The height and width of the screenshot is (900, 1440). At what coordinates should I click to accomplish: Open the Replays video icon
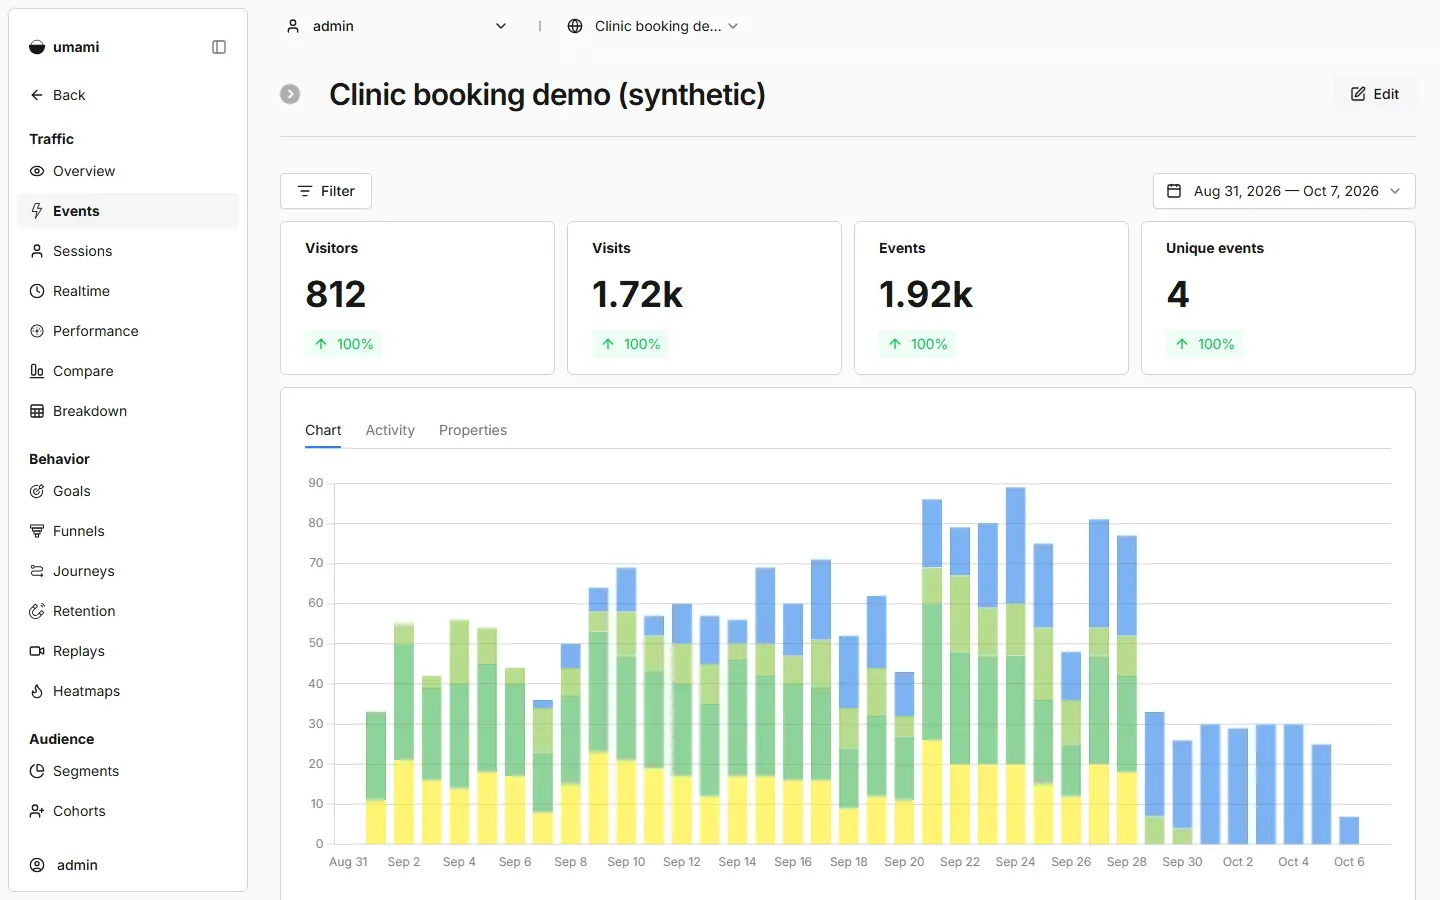[37, 651]
